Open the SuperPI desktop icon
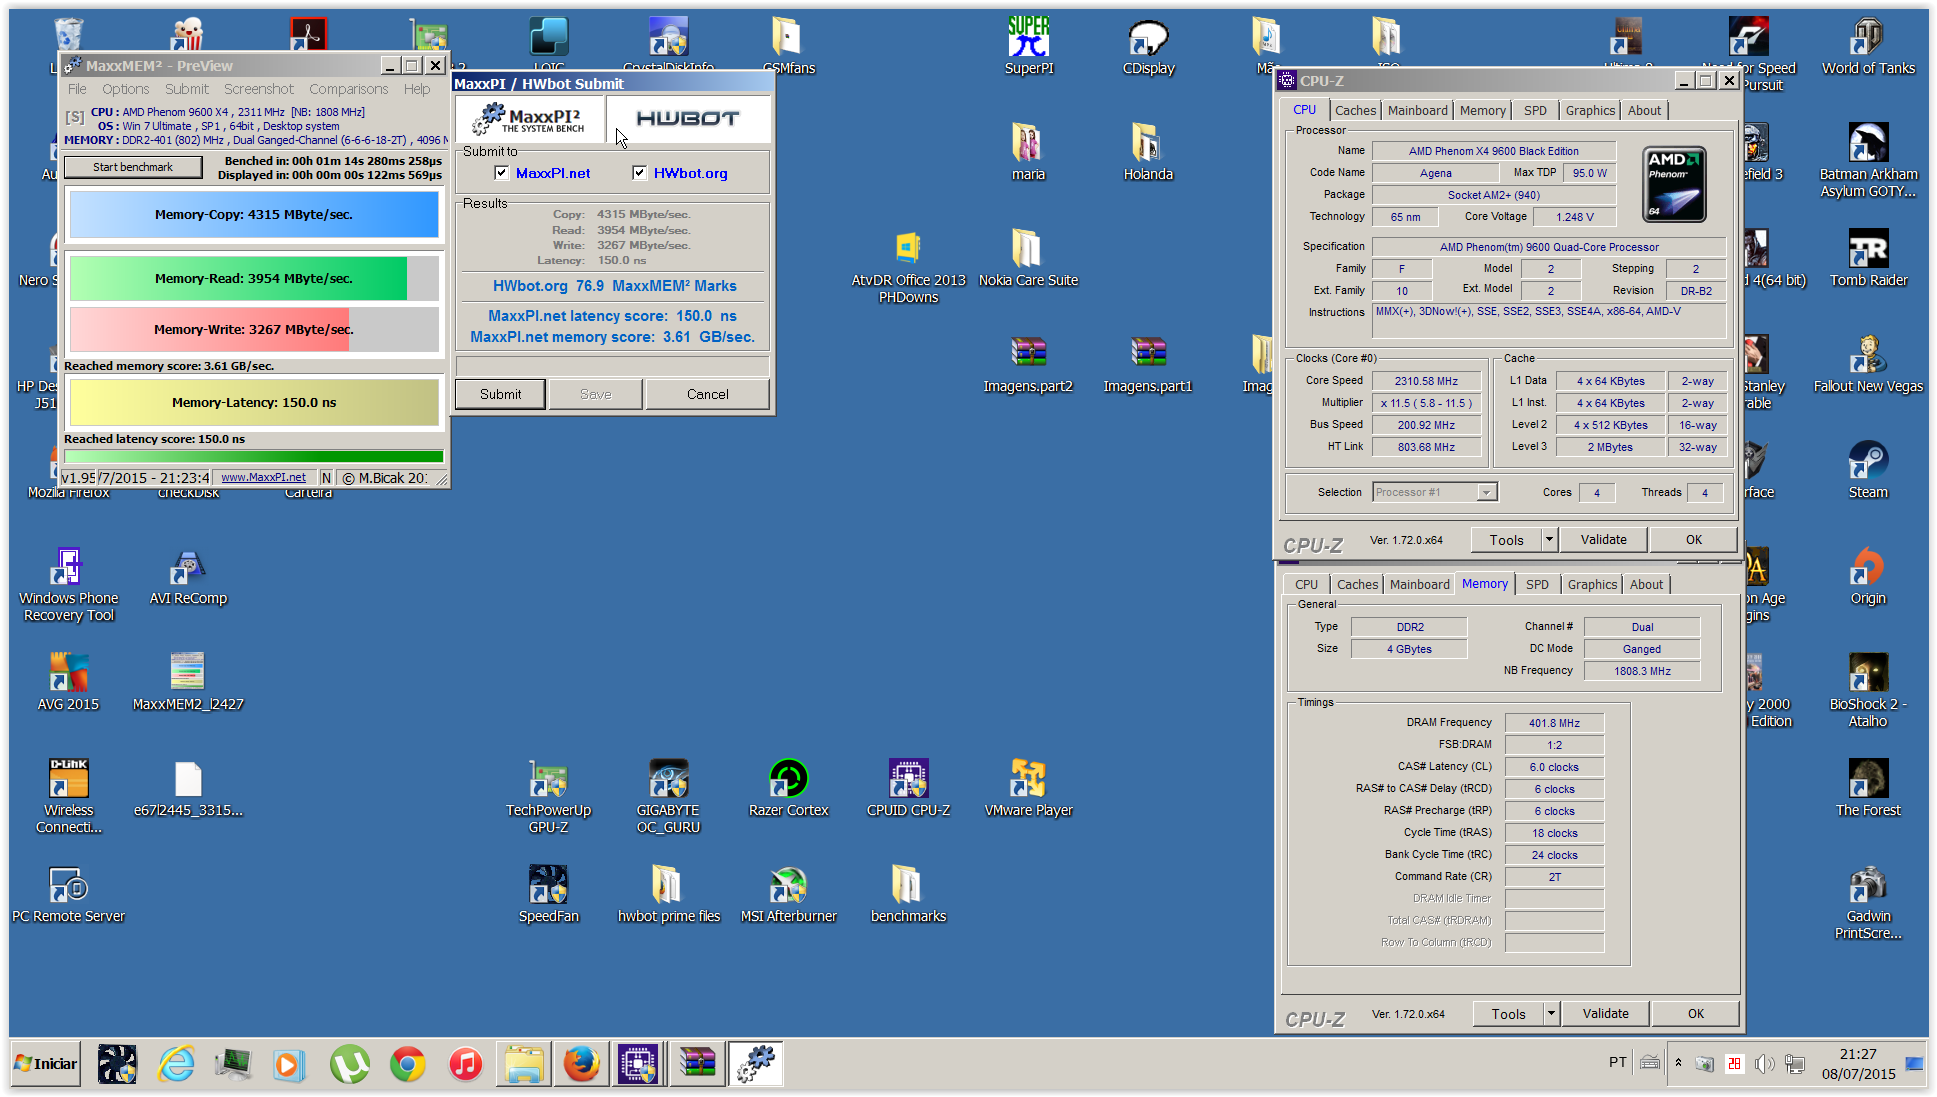The height and width of the screenshot is (1097, 1937). click(x=1028, y=47)
